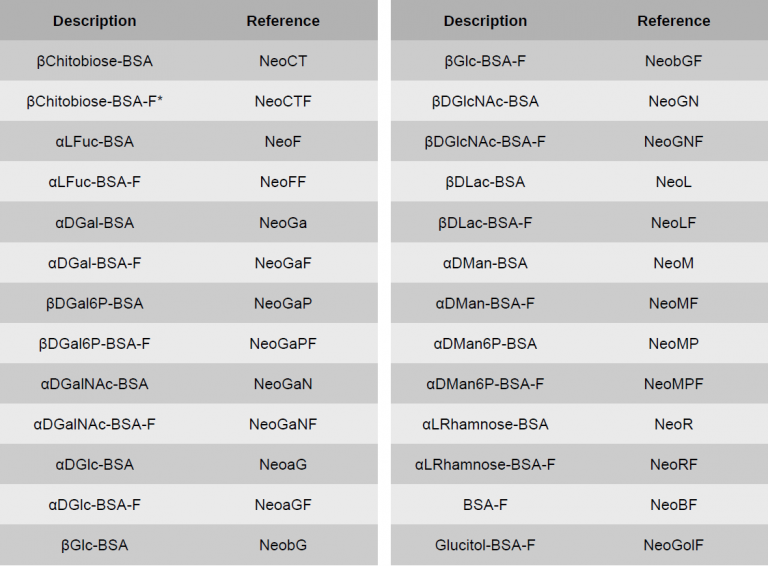Select the βChitobiose-BSA description cell
Image resolution: width=768 pixels, height=566 pixels.
click(x=94, y=61)
